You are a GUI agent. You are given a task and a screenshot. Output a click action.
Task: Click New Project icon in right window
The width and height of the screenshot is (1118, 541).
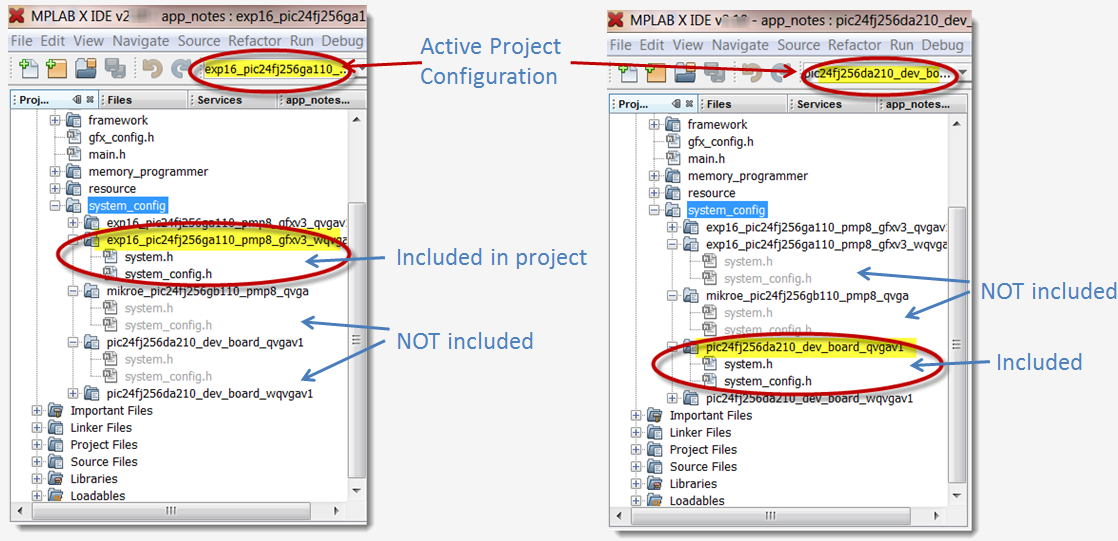click(657, 74)
